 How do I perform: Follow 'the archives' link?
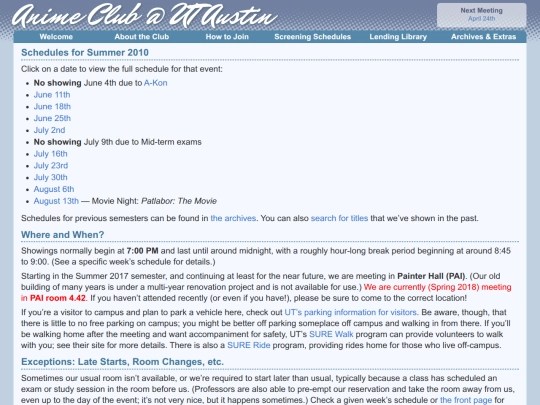233,218
